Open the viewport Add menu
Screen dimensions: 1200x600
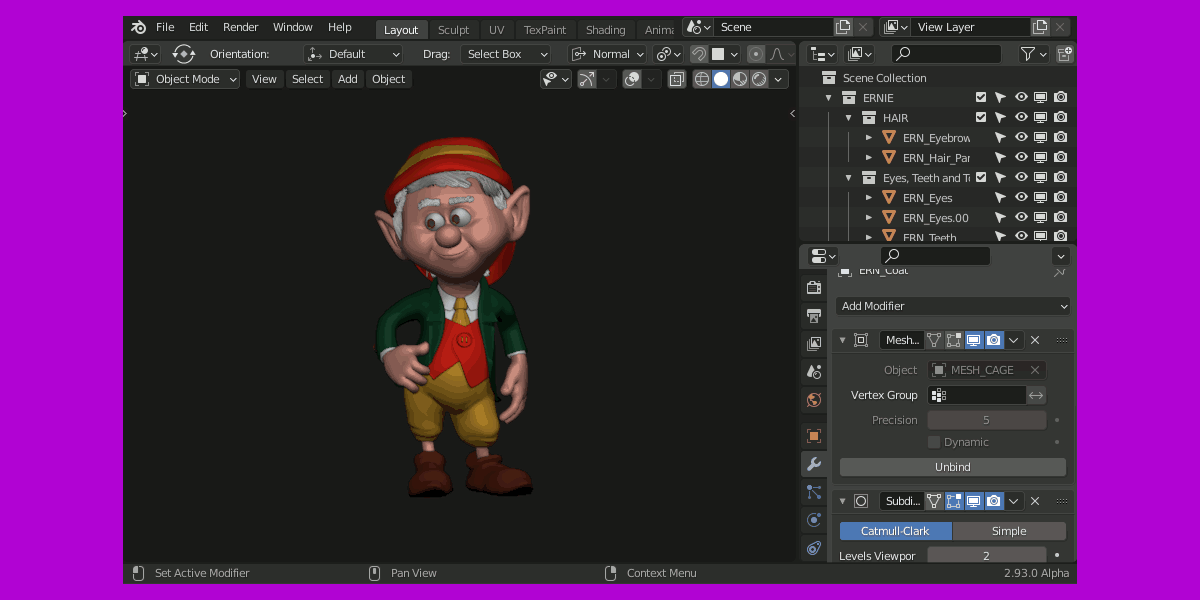tap(347, 79)
